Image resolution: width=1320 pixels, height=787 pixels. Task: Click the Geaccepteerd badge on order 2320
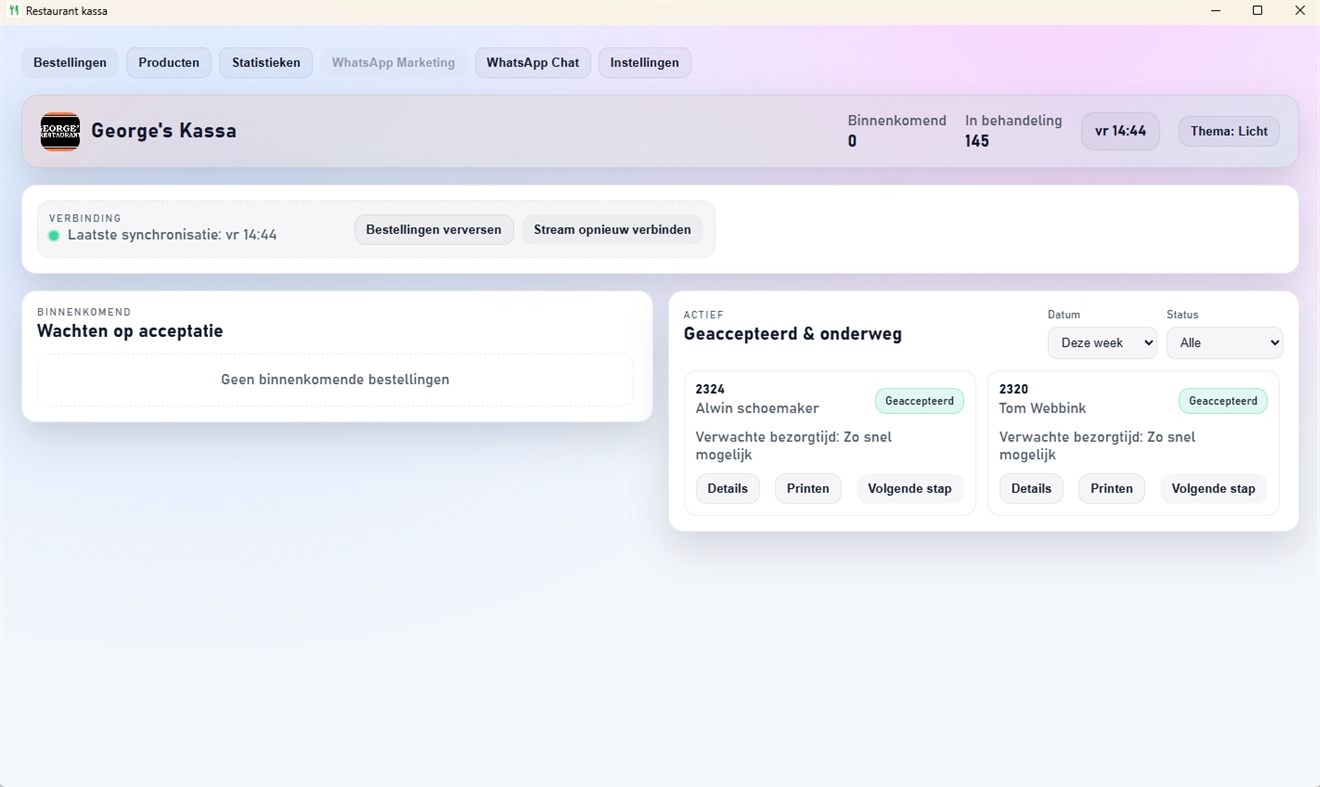click(1223, 401)
